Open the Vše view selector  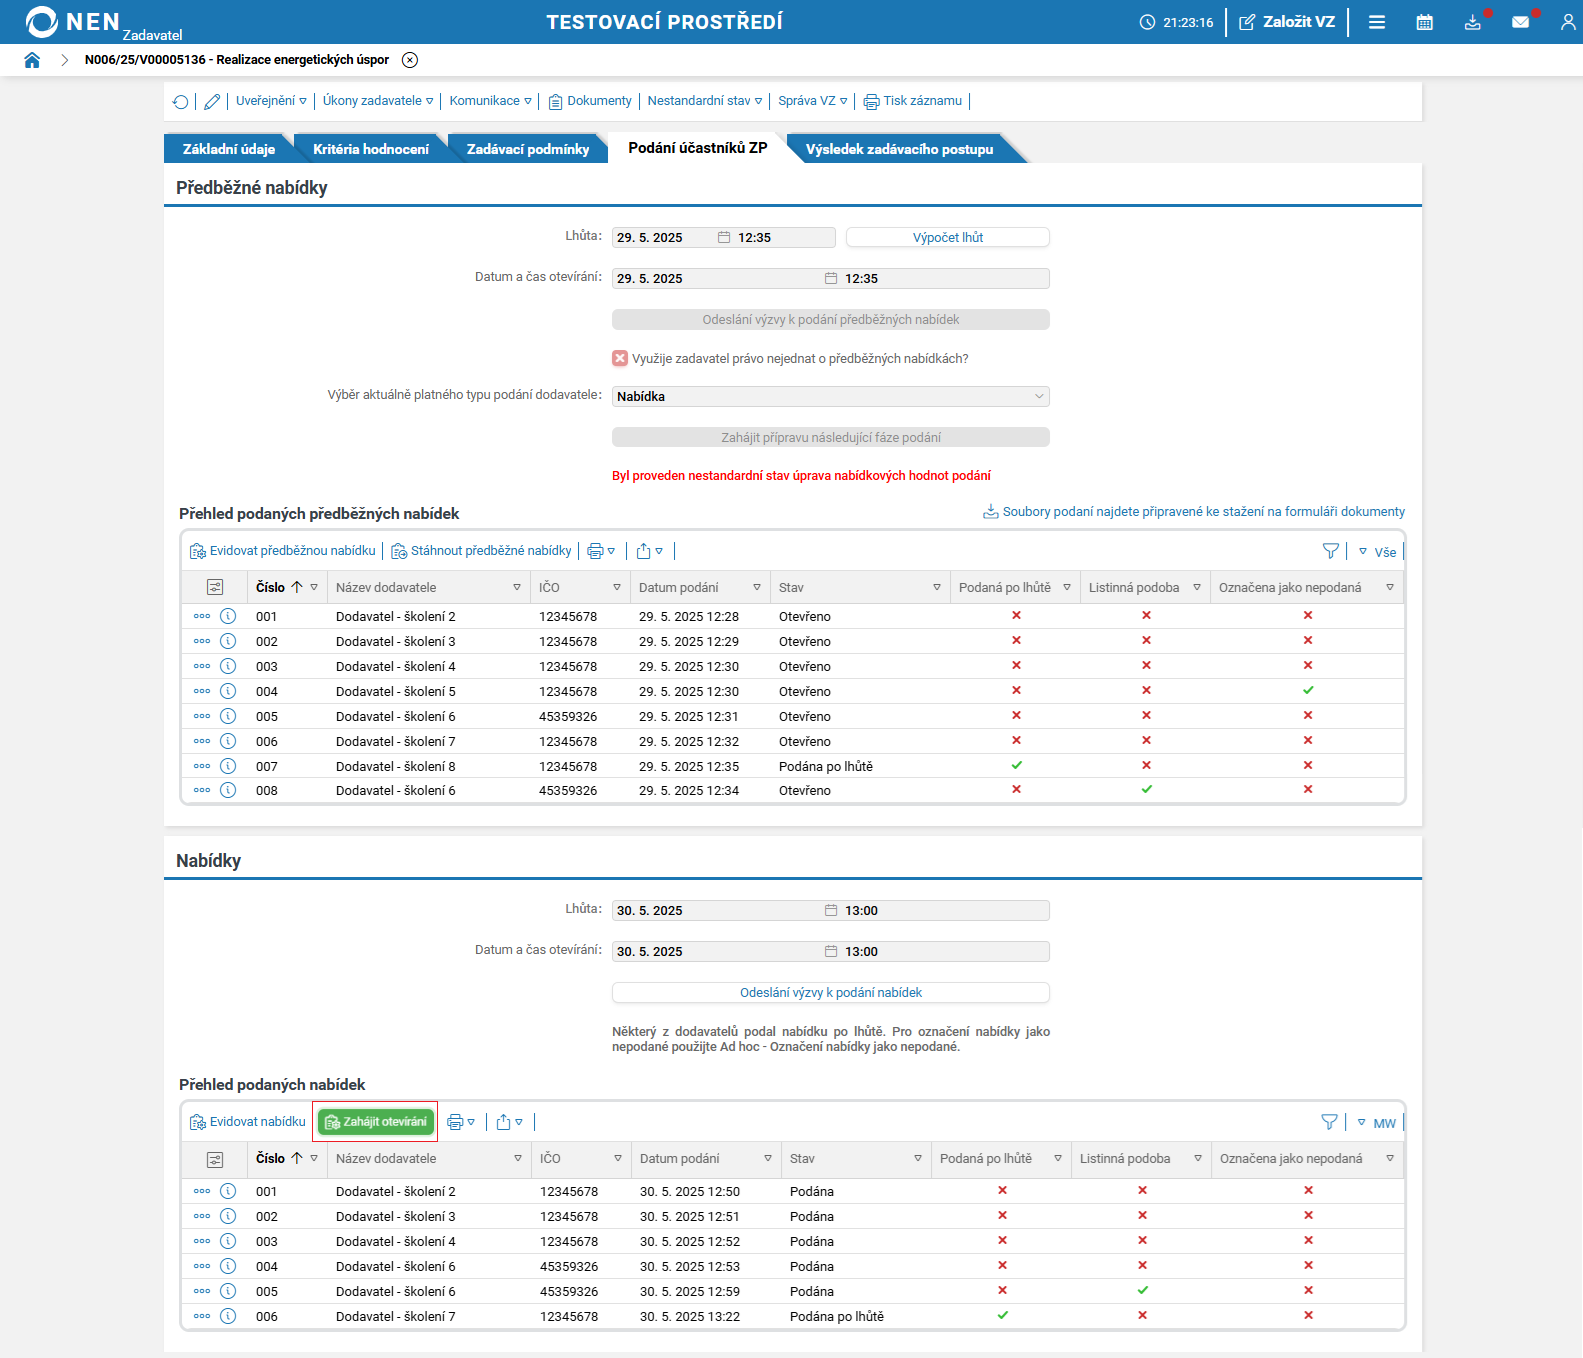pos(1377,552)
